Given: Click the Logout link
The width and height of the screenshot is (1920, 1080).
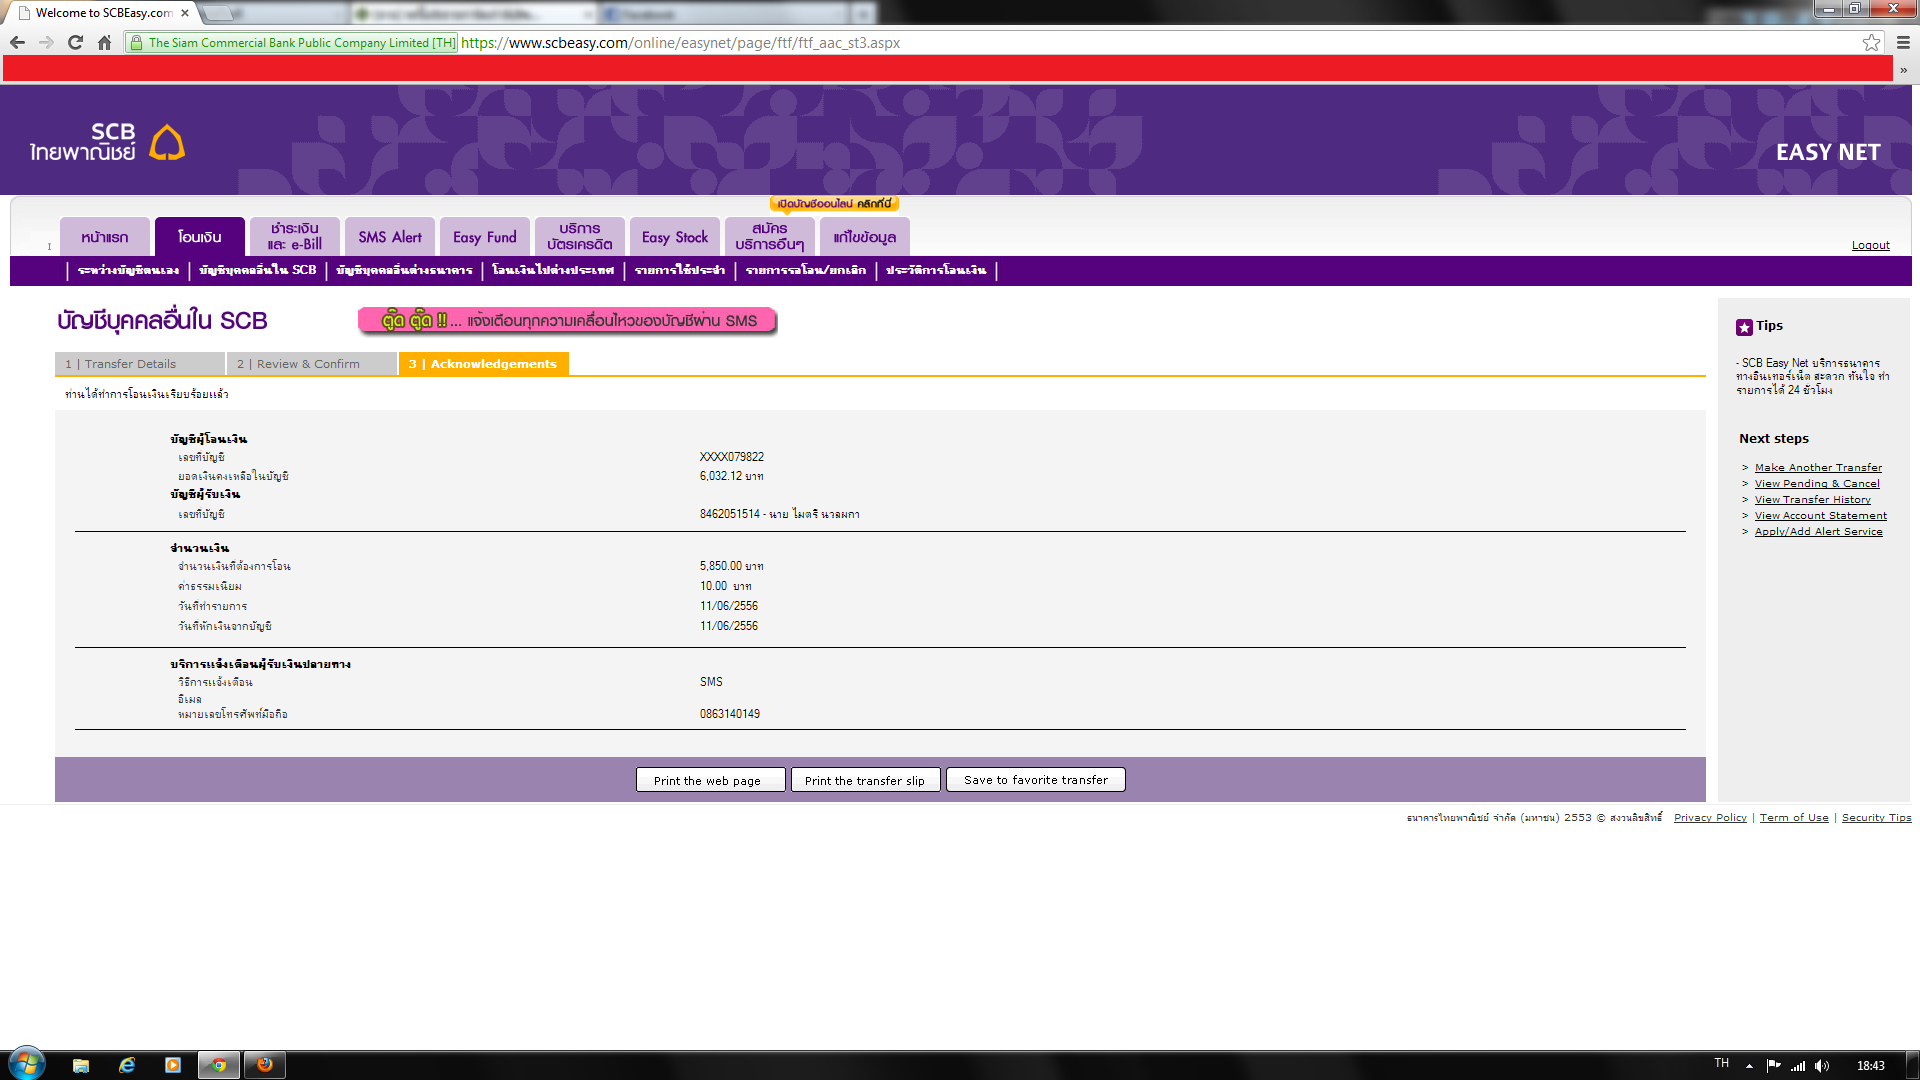Looking at the screenshot, I should pos(1870,245).
